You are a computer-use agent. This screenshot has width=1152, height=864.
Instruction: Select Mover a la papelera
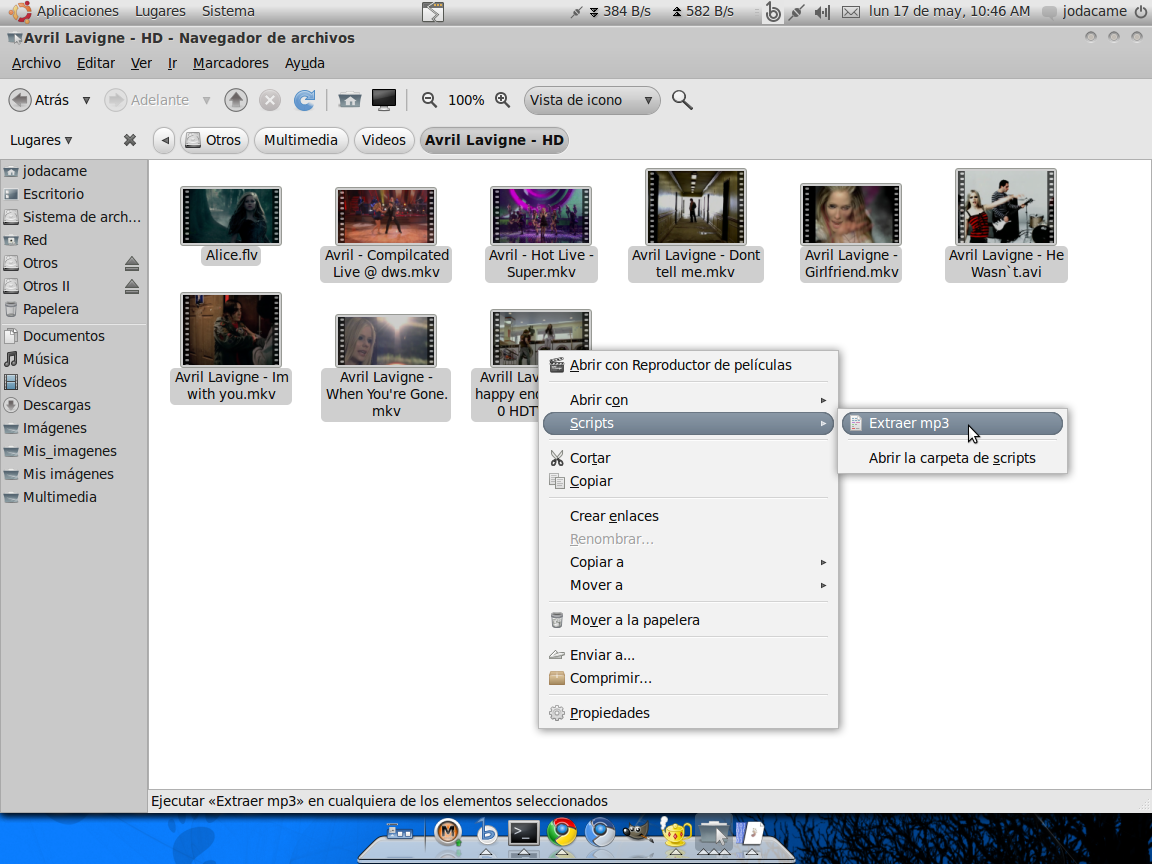tap(688, 620)
